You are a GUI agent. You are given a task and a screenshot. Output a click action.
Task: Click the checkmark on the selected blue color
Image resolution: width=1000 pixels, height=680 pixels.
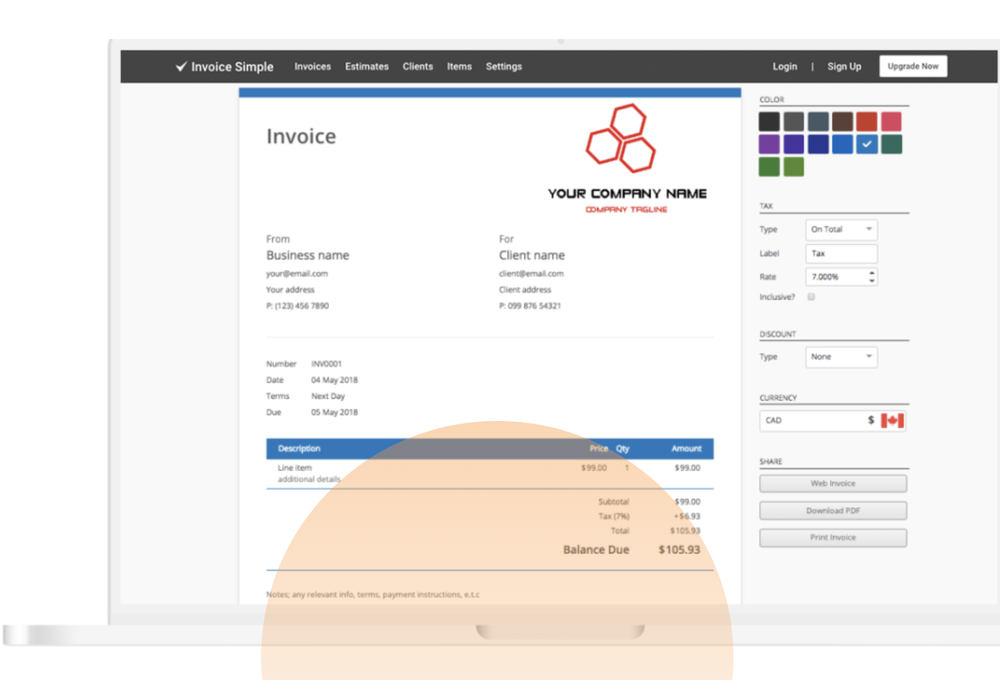[x=868, y=144]
